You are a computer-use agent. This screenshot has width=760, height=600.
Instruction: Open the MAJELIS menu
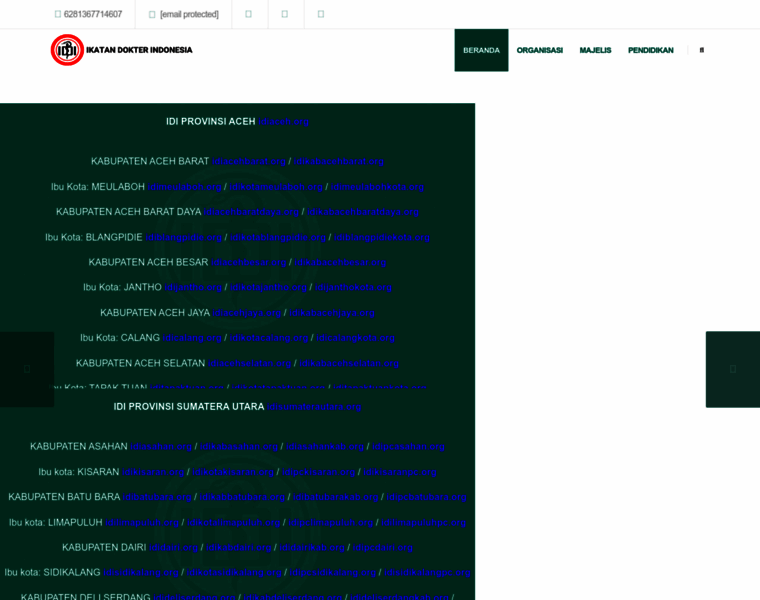pos(595,50)
